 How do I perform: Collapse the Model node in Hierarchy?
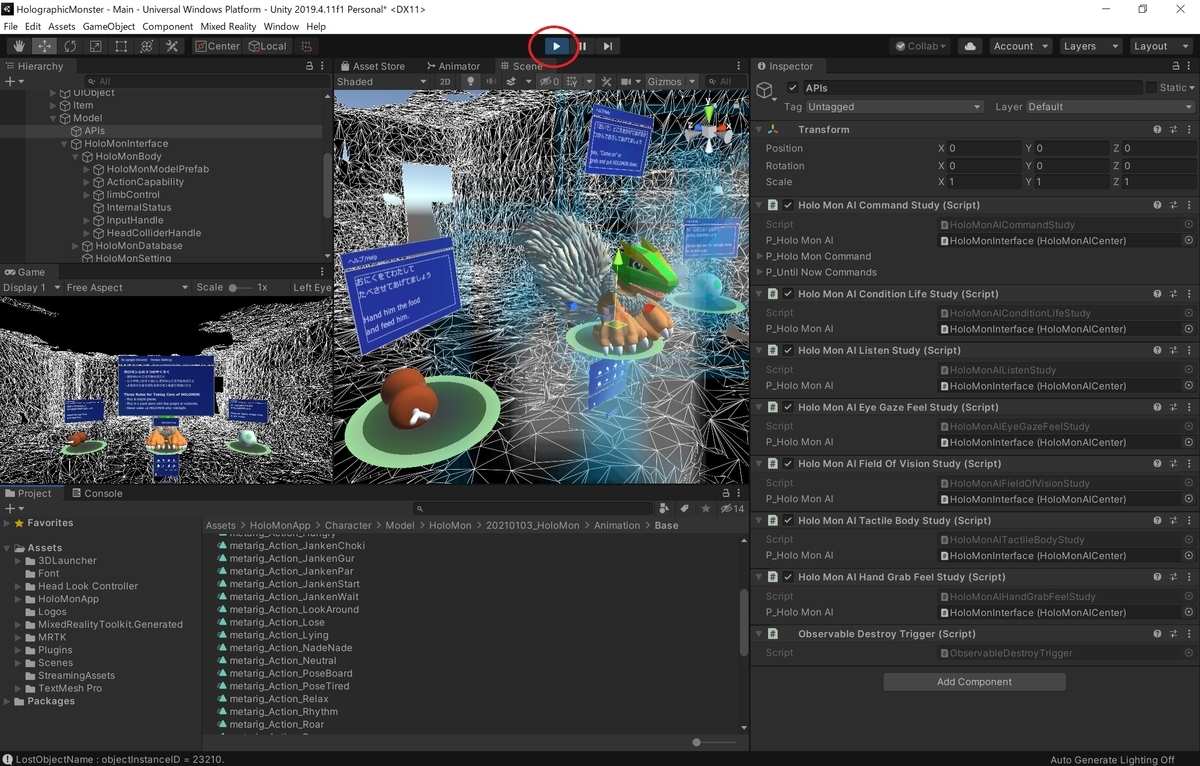tap(53, 118)
